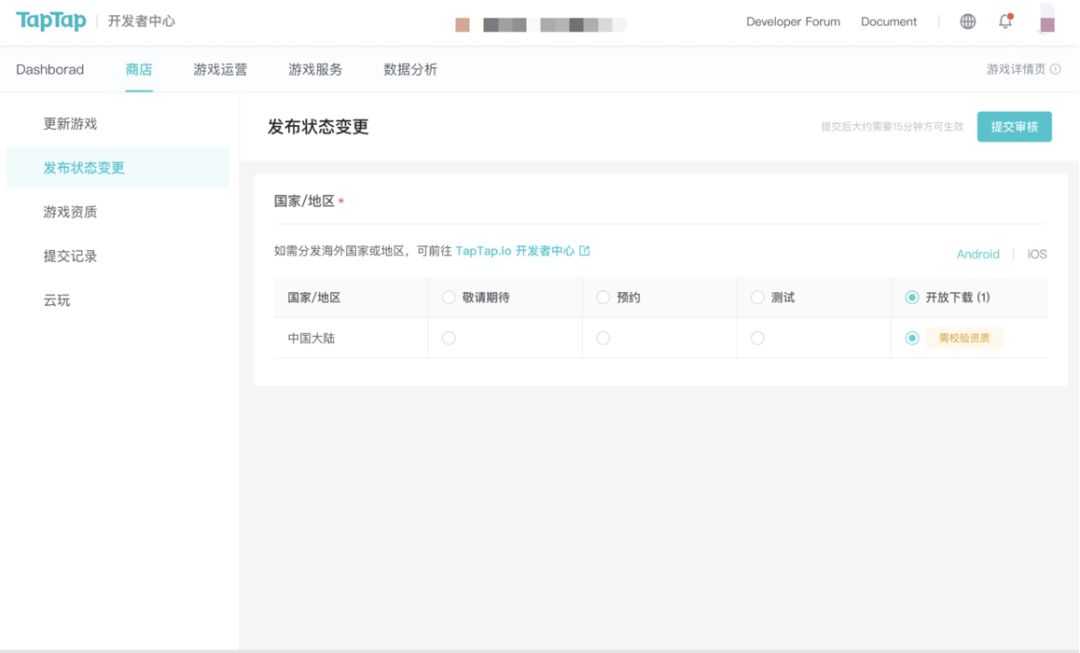Go to 游戏资质 in sidebar
1080x653 pixels.
click(x=70, y=212)
